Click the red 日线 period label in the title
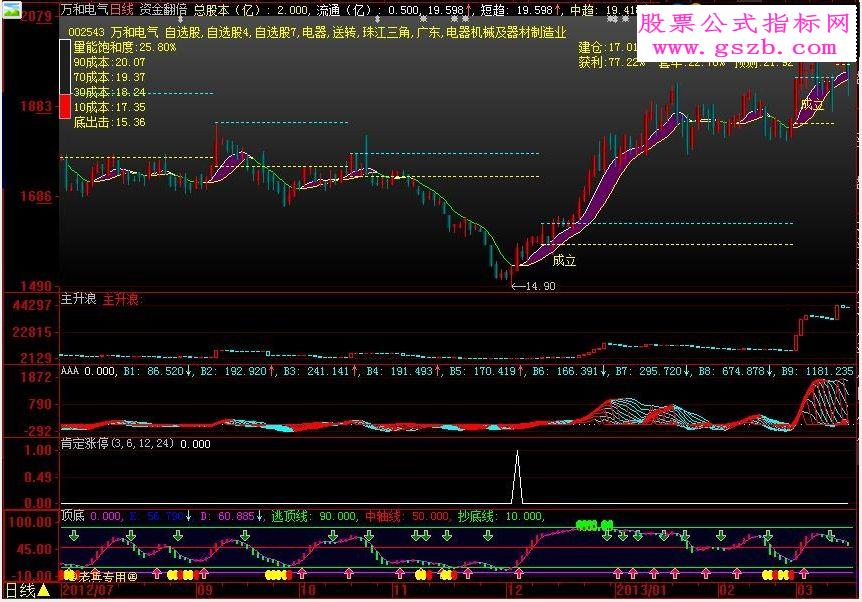This screenshot has height=602, width=862. click(121, 9)
